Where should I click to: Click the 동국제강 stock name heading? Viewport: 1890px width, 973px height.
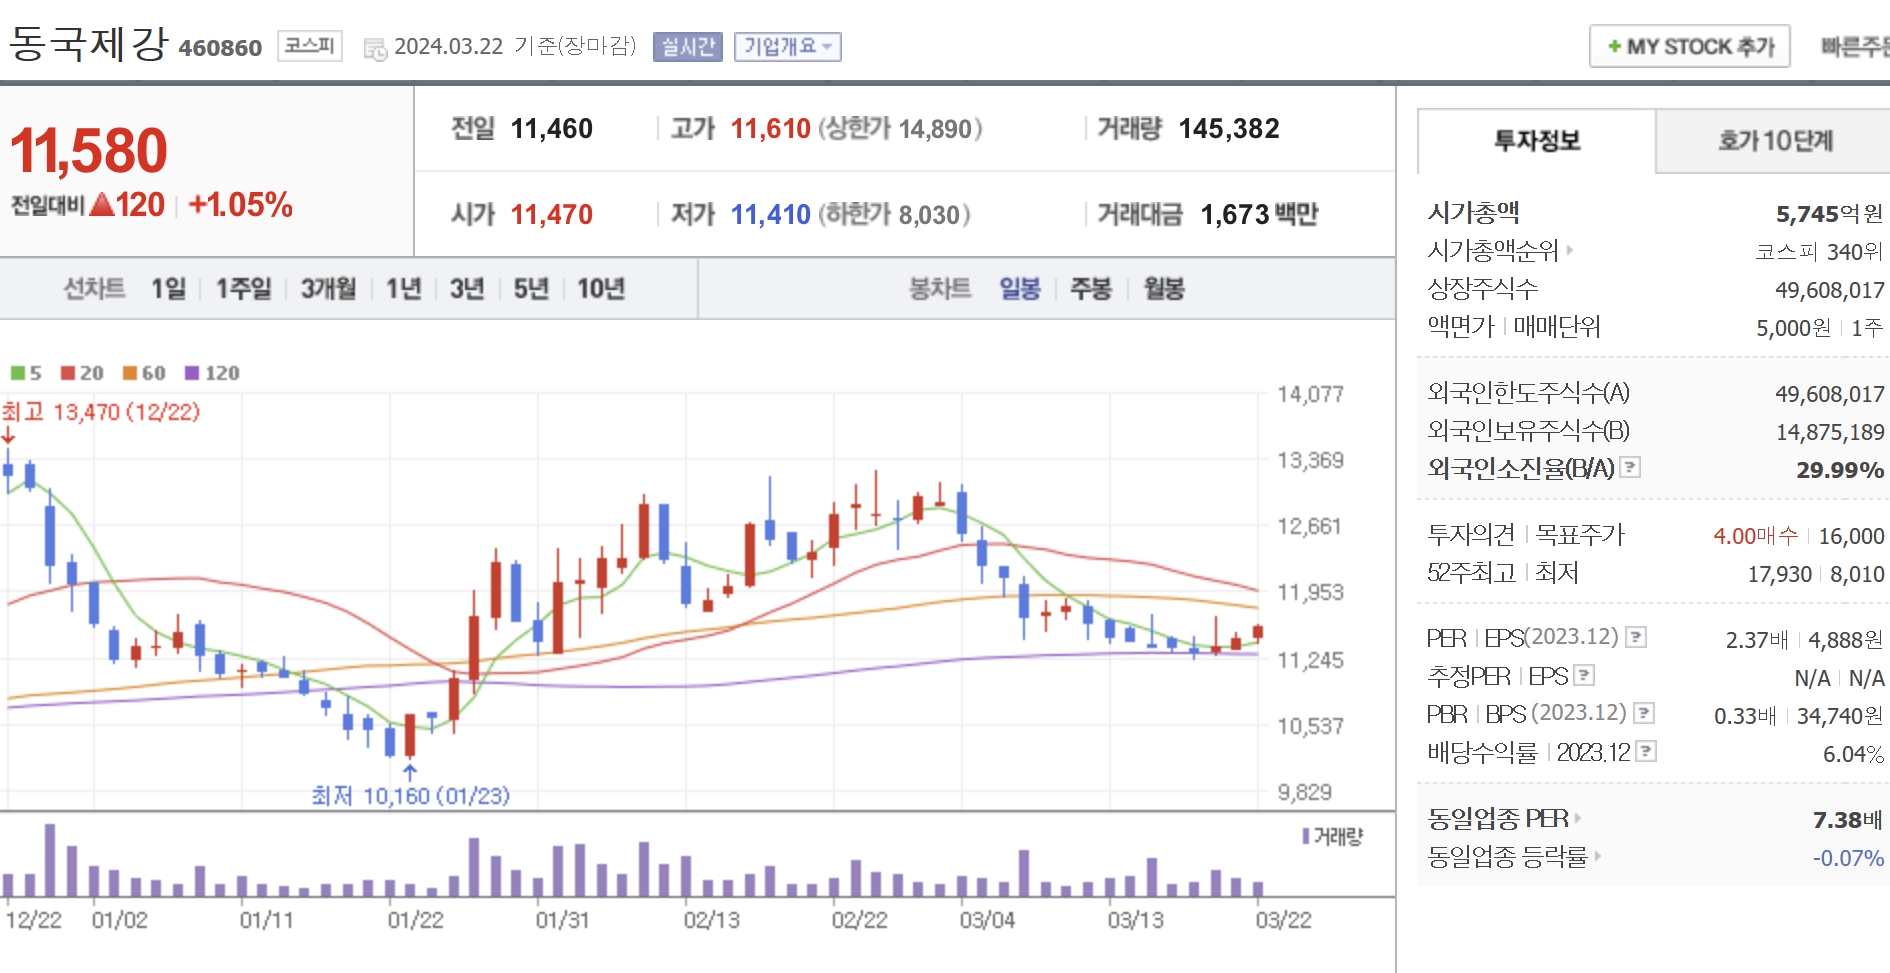coord(89,44)
